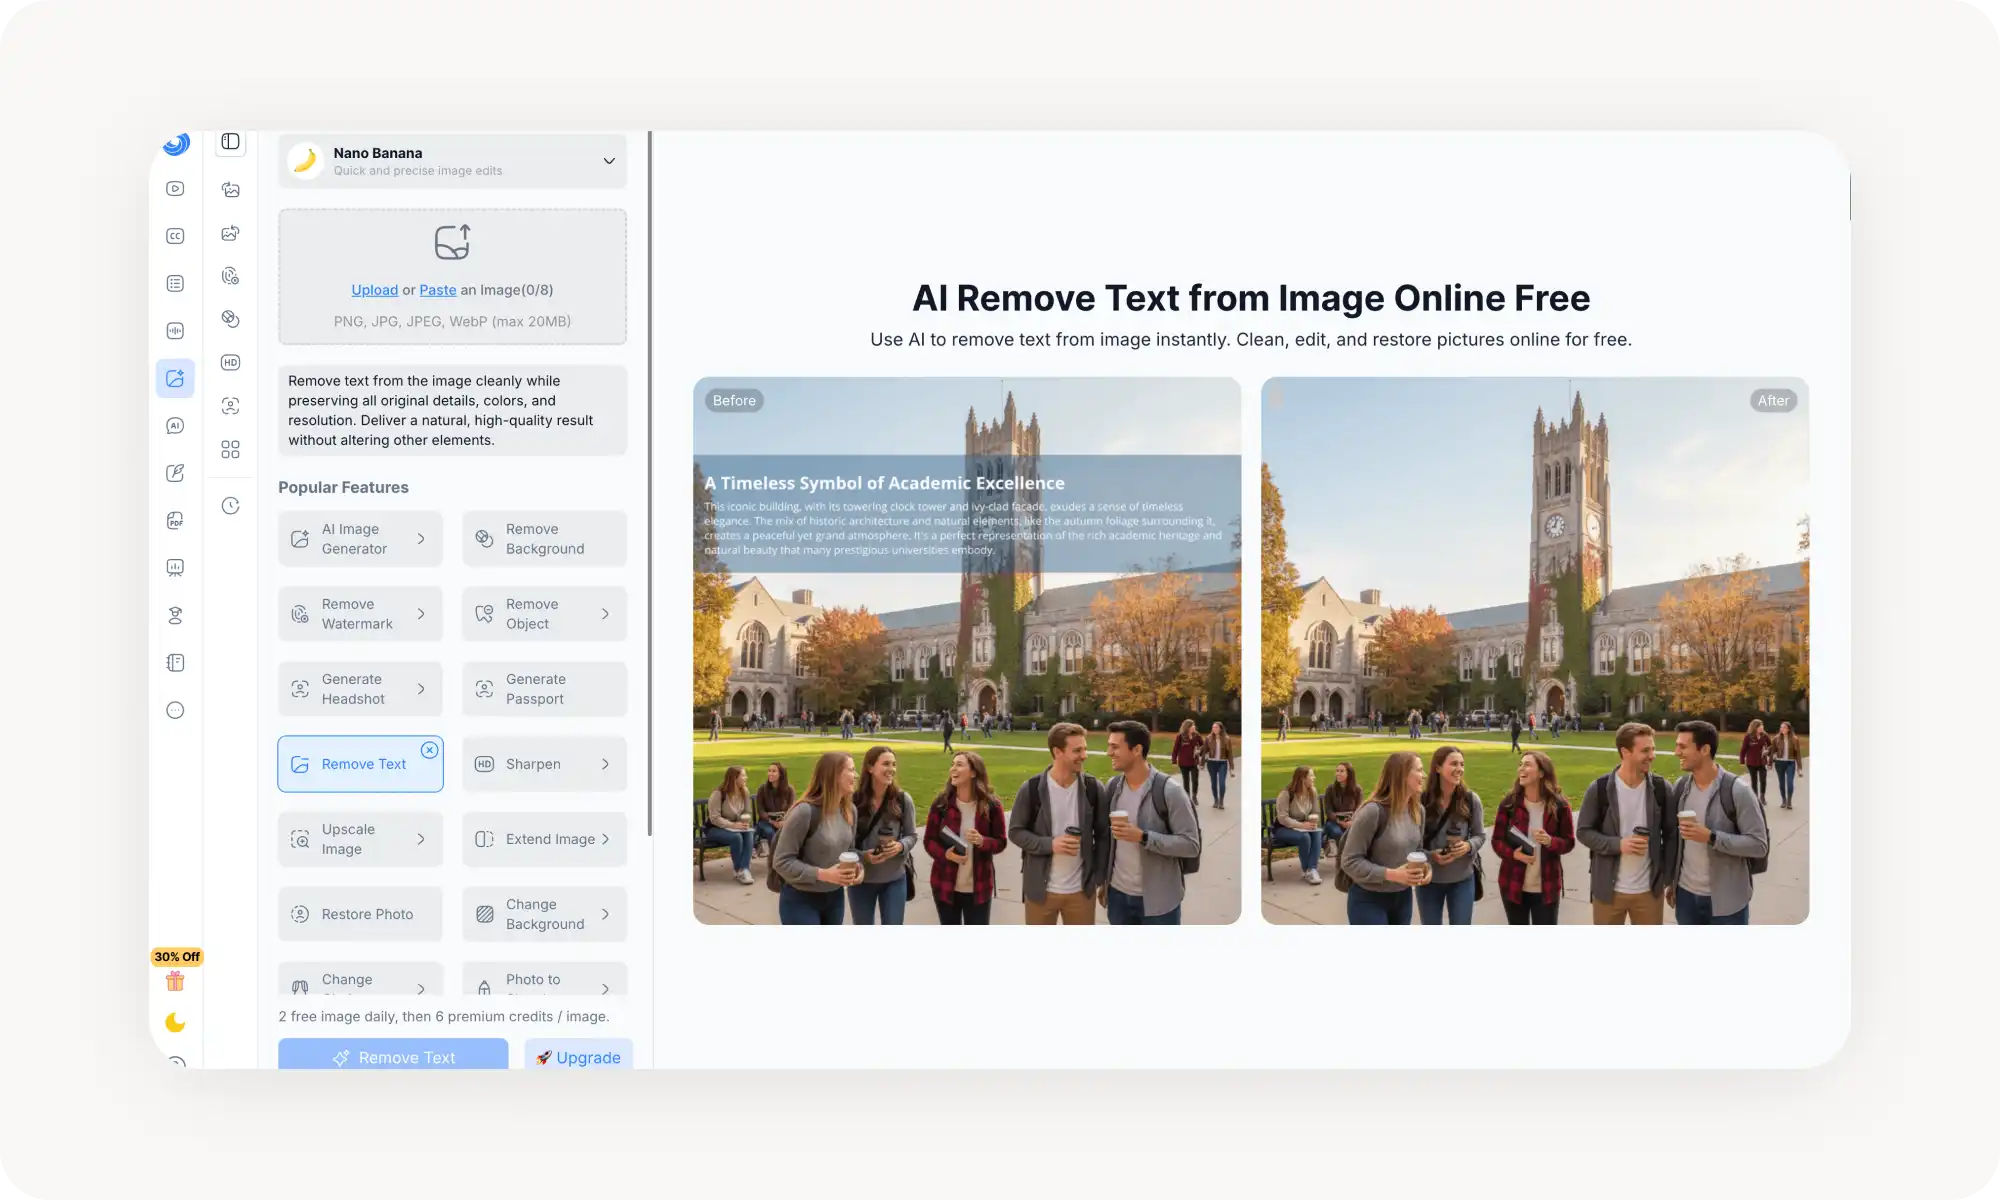Select the Generate Passport feature
This screenshot has width=2000, height=1200.
tap(544, 688)
